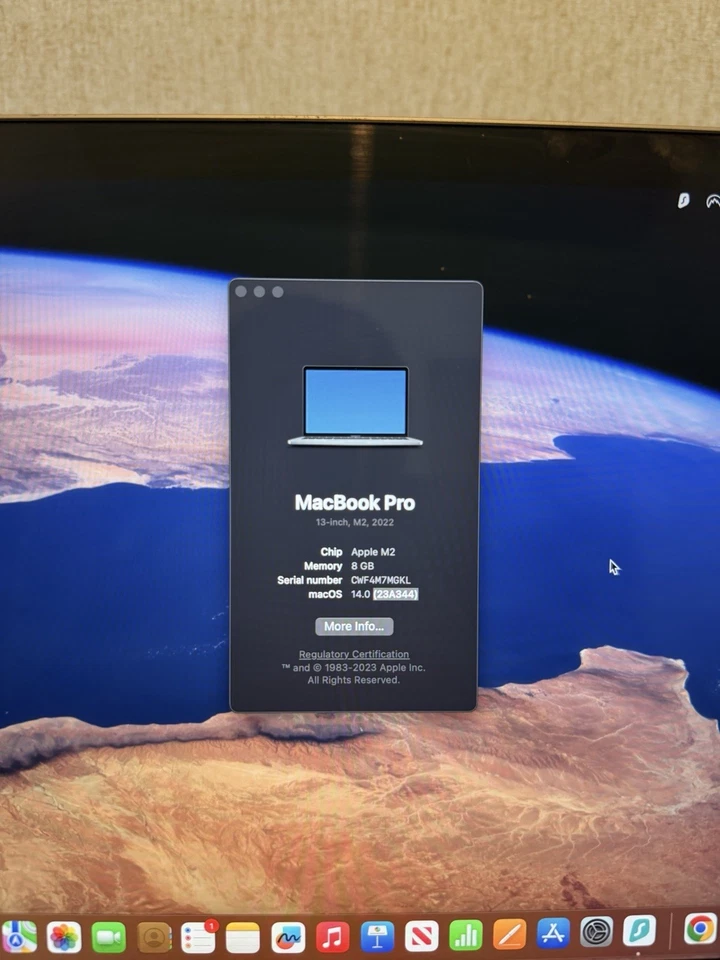The height and width of the screenshot is (960, 720).
Task: Launch Numbers from the dock
Action: (466, 936)
